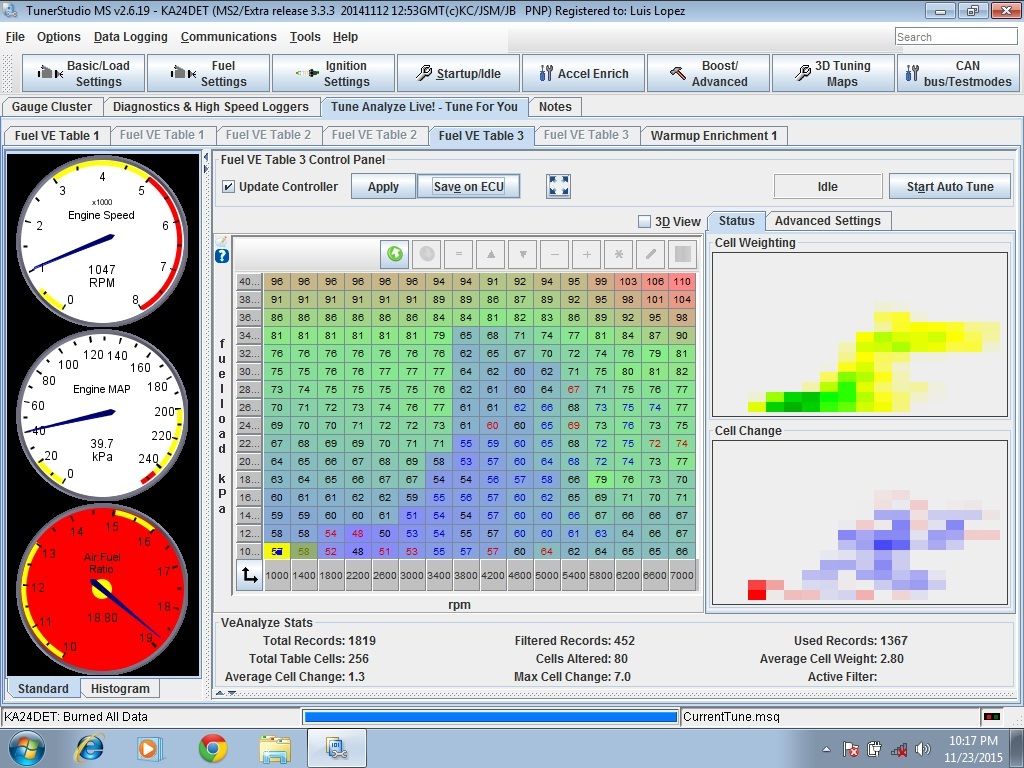Open the blue question mark help icon
Screen dimensions: 1024x768
click(x=222, y=256)
